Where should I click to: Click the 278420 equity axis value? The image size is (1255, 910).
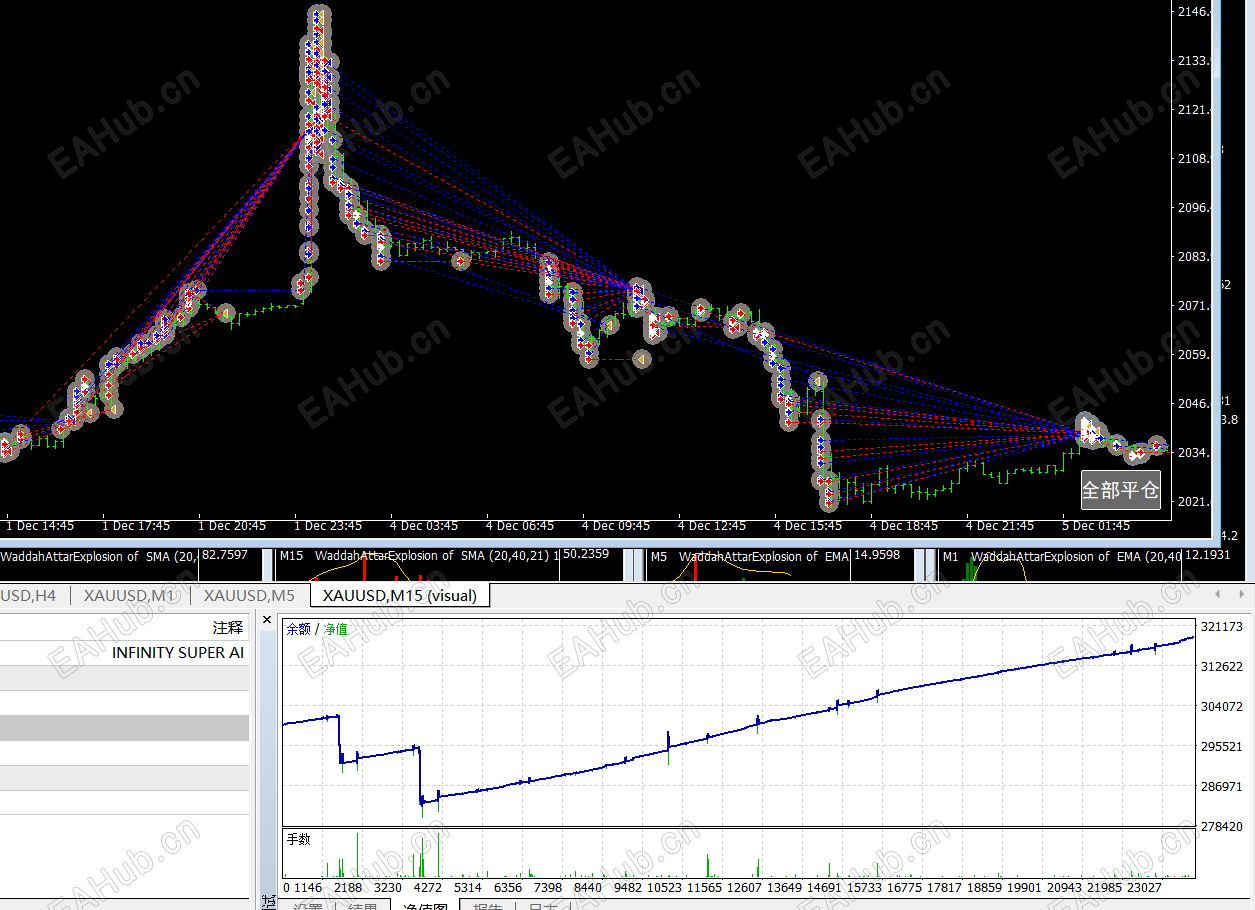pos(1221,827)
